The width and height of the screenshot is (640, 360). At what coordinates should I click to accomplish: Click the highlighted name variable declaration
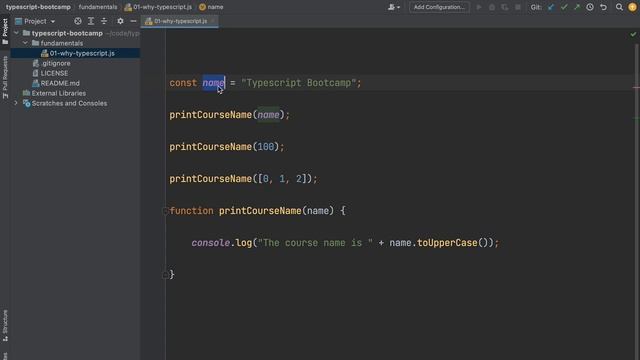[x=213, y=83]
